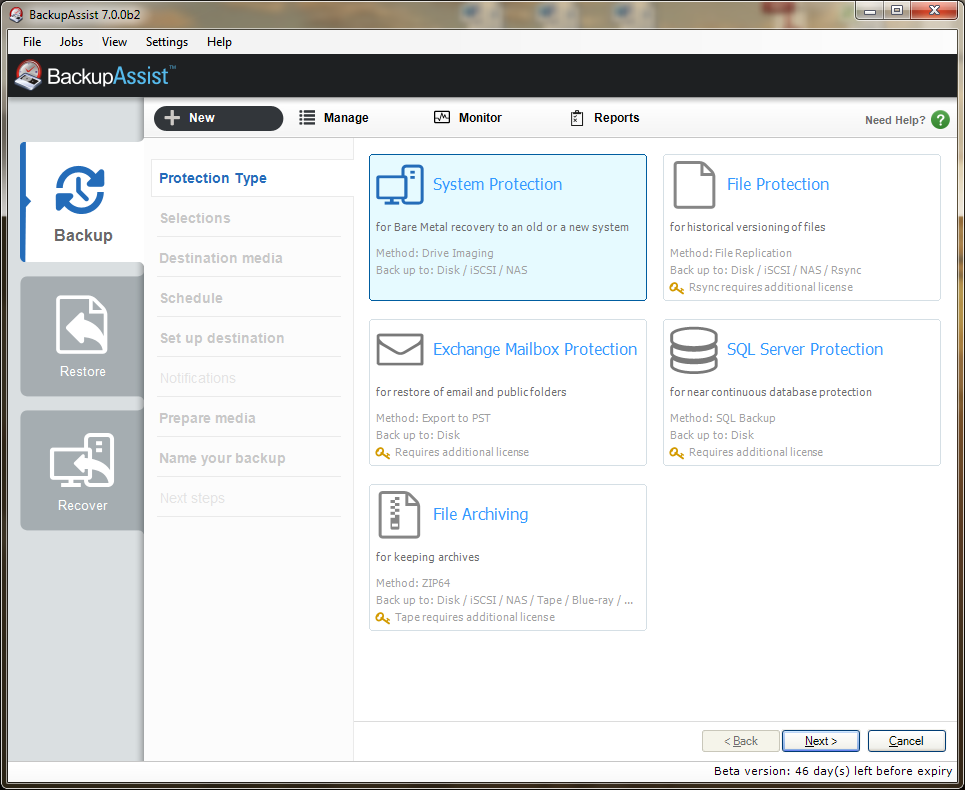Image resolution: width=965 pixels, height=790 pixels.
Task: Click the Need Help? link text
Action: pyautogui.click(x=895, y=120)
